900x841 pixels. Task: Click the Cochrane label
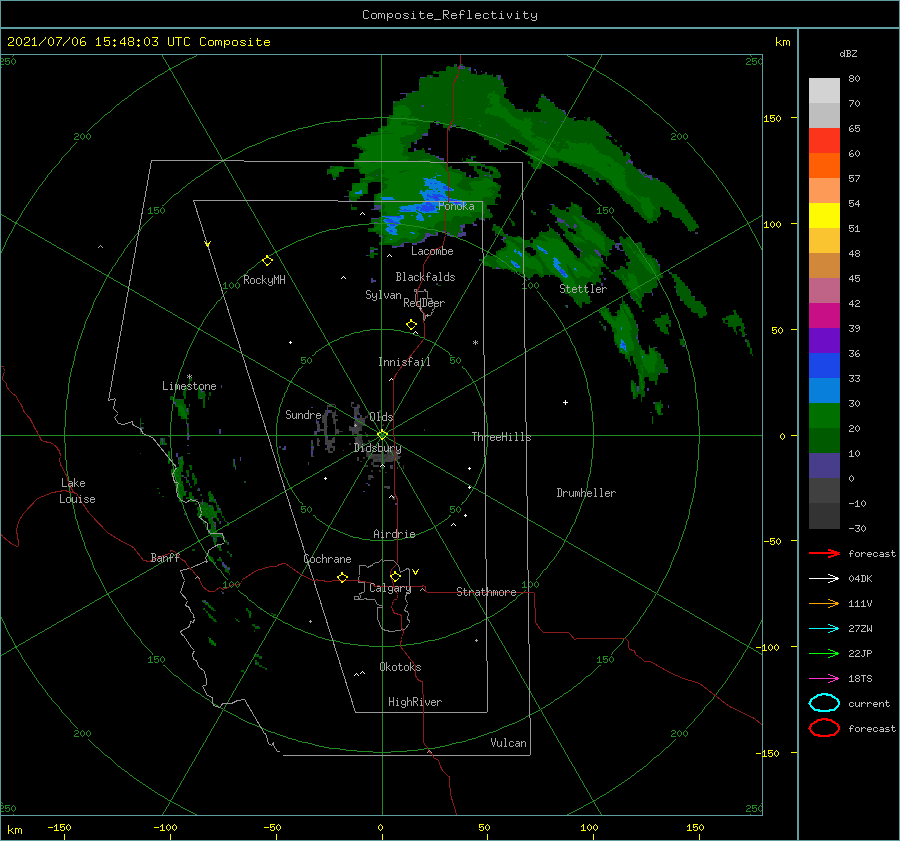(x=327, y=559)
